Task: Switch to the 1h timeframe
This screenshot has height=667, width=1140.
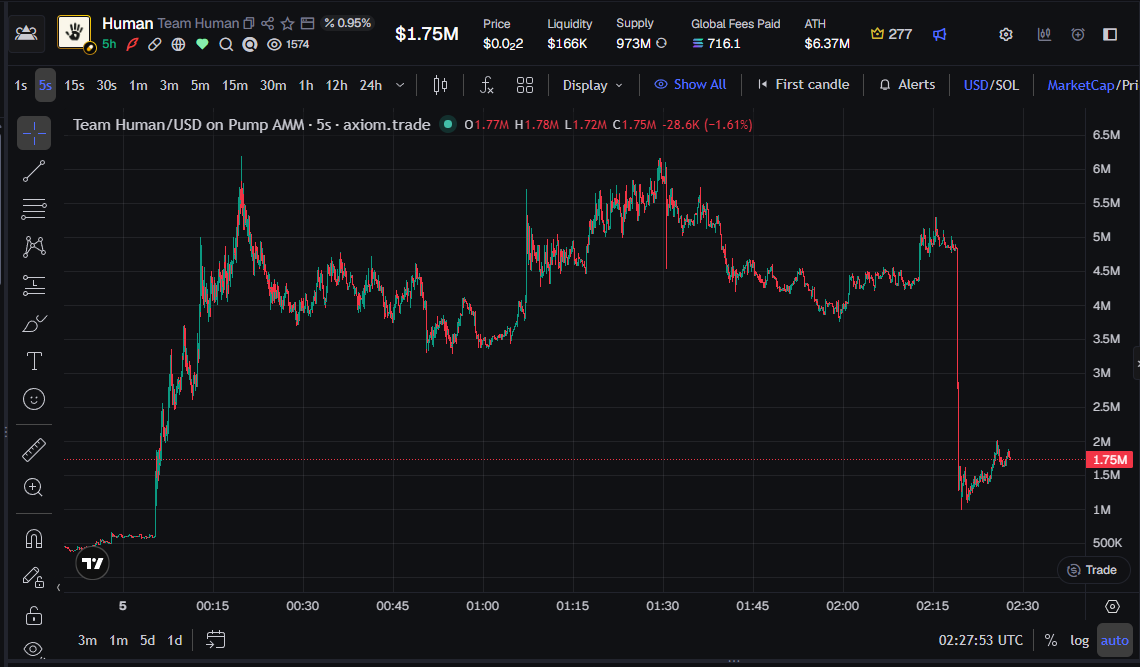Action: pyautogui.click(x=306, y=85)
